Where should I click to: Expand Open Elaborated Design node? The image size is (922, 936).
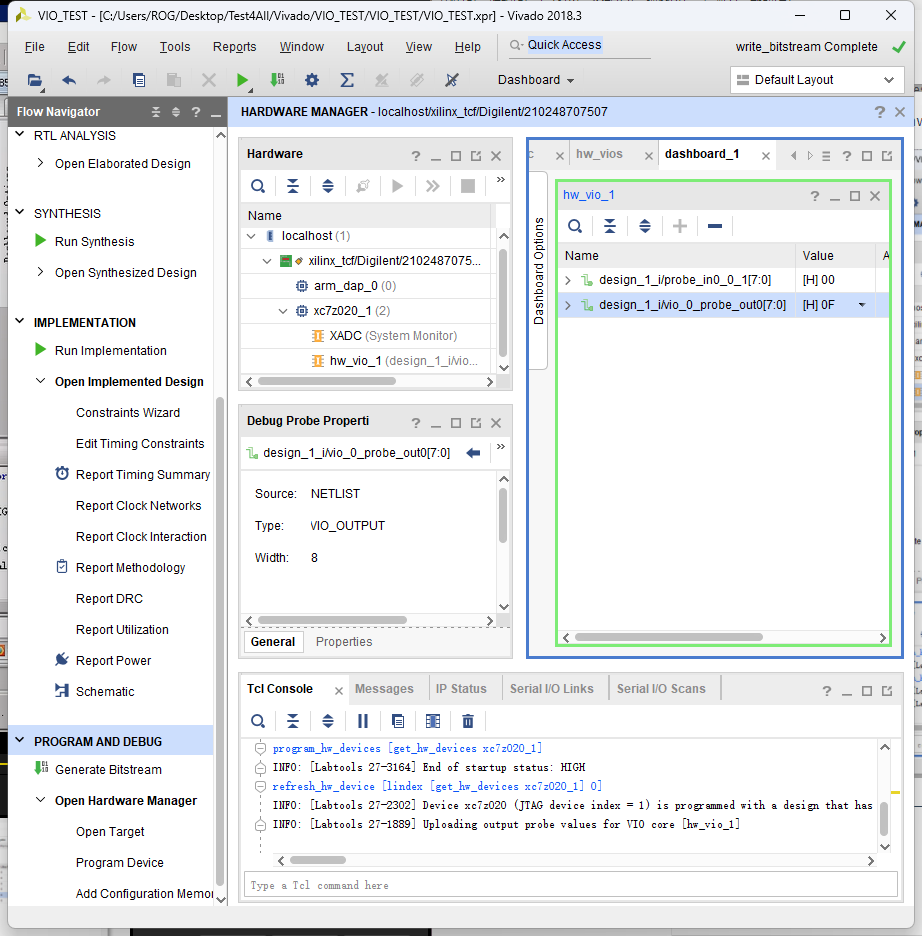[40, 163]
